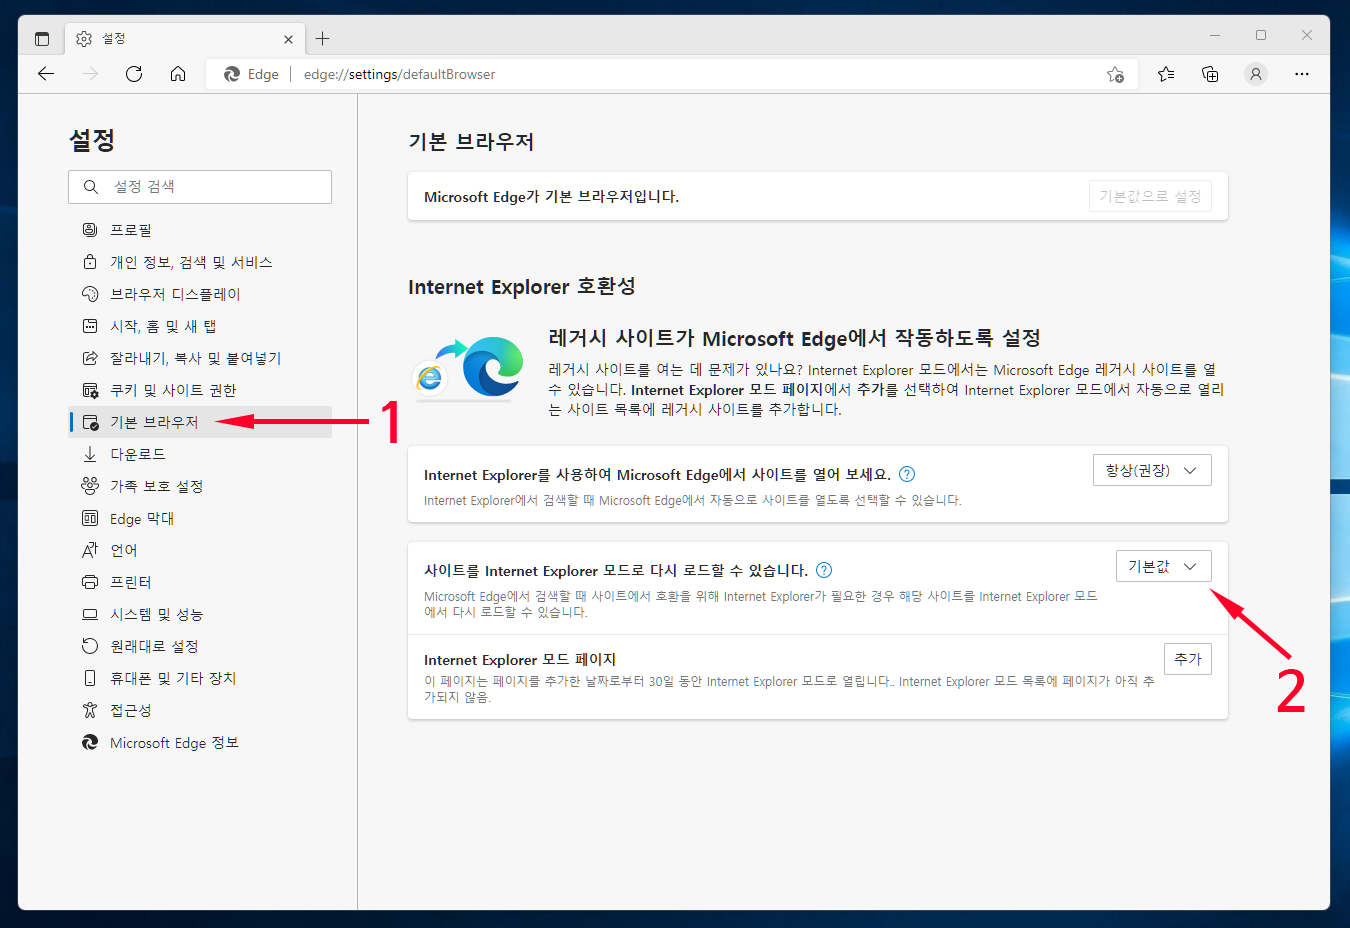Click the browser back arrow
The width and height of the screenshot is (1350, 928).
tap(46, 74)
